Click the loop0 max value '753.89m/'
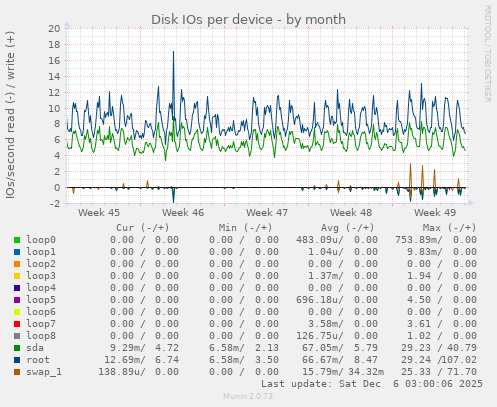This screenshot has width=497, height=407. pyautogui.click(x=419, y=240)
